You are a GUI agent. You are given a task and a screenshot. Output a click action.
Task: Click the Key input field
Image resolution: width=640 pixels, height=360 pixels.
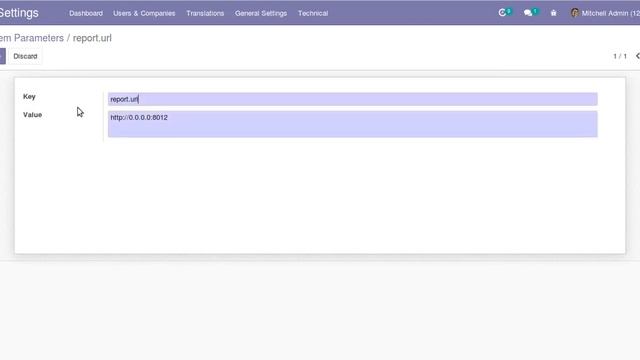pyautogui.click(x=353, y=99)
